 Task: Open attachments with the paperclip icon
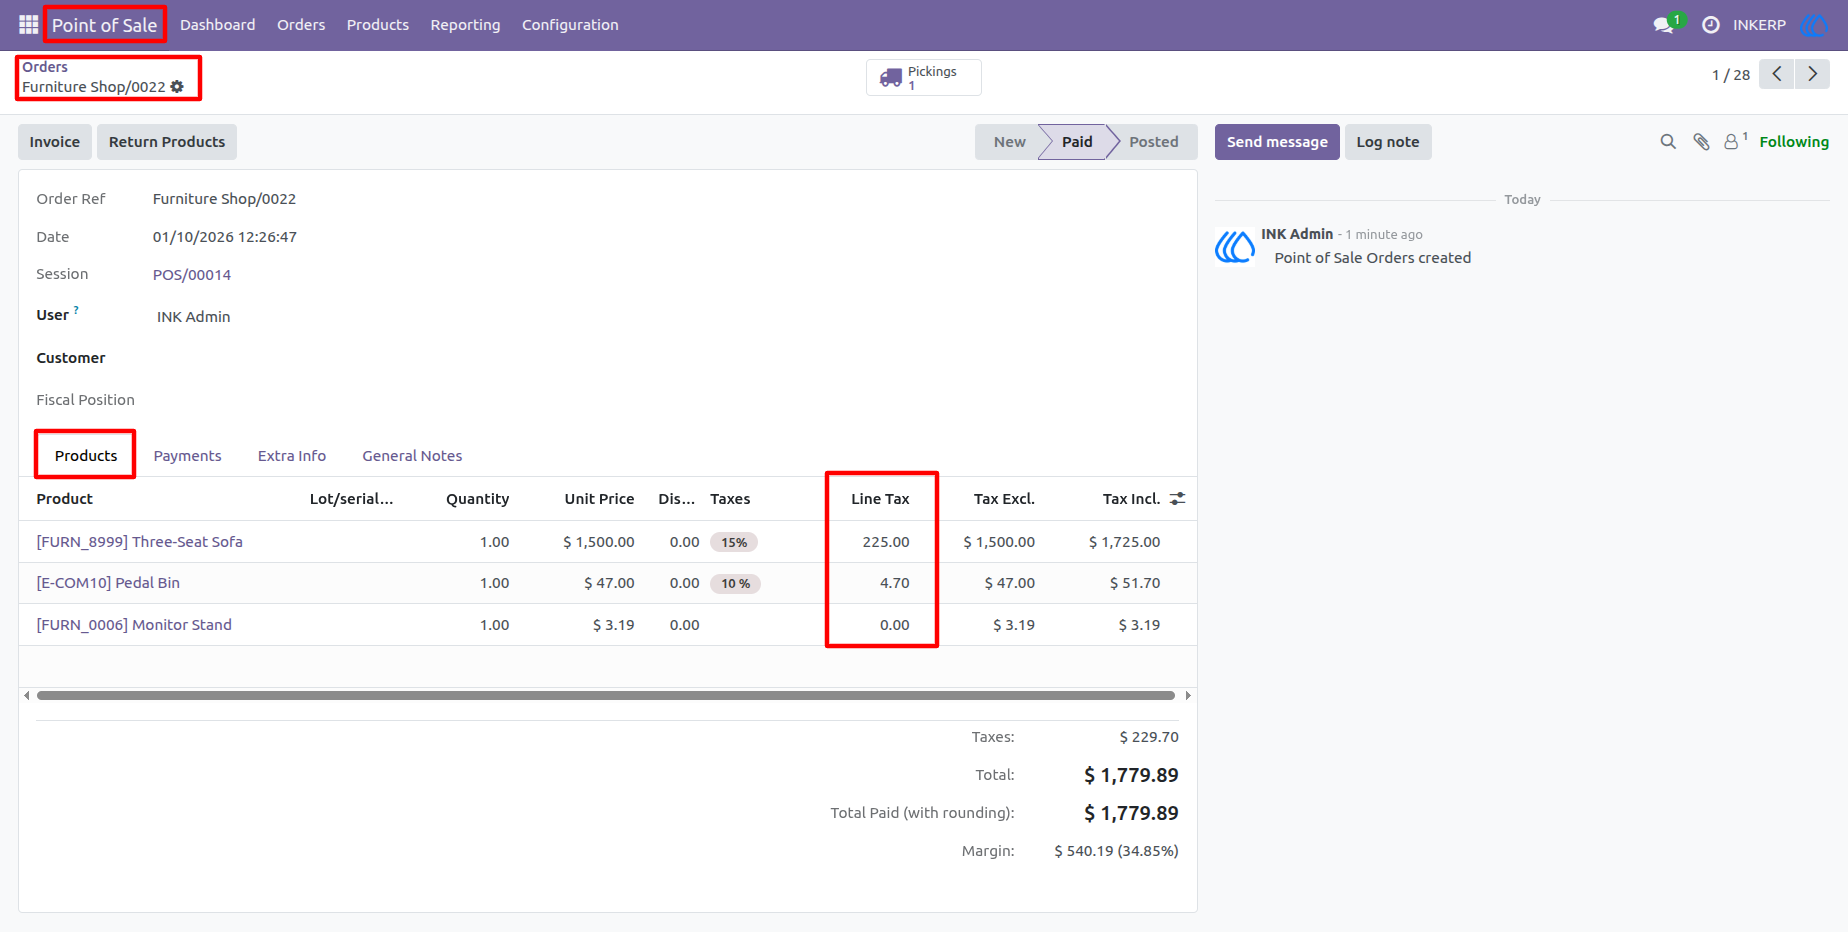coord(1701,142)
